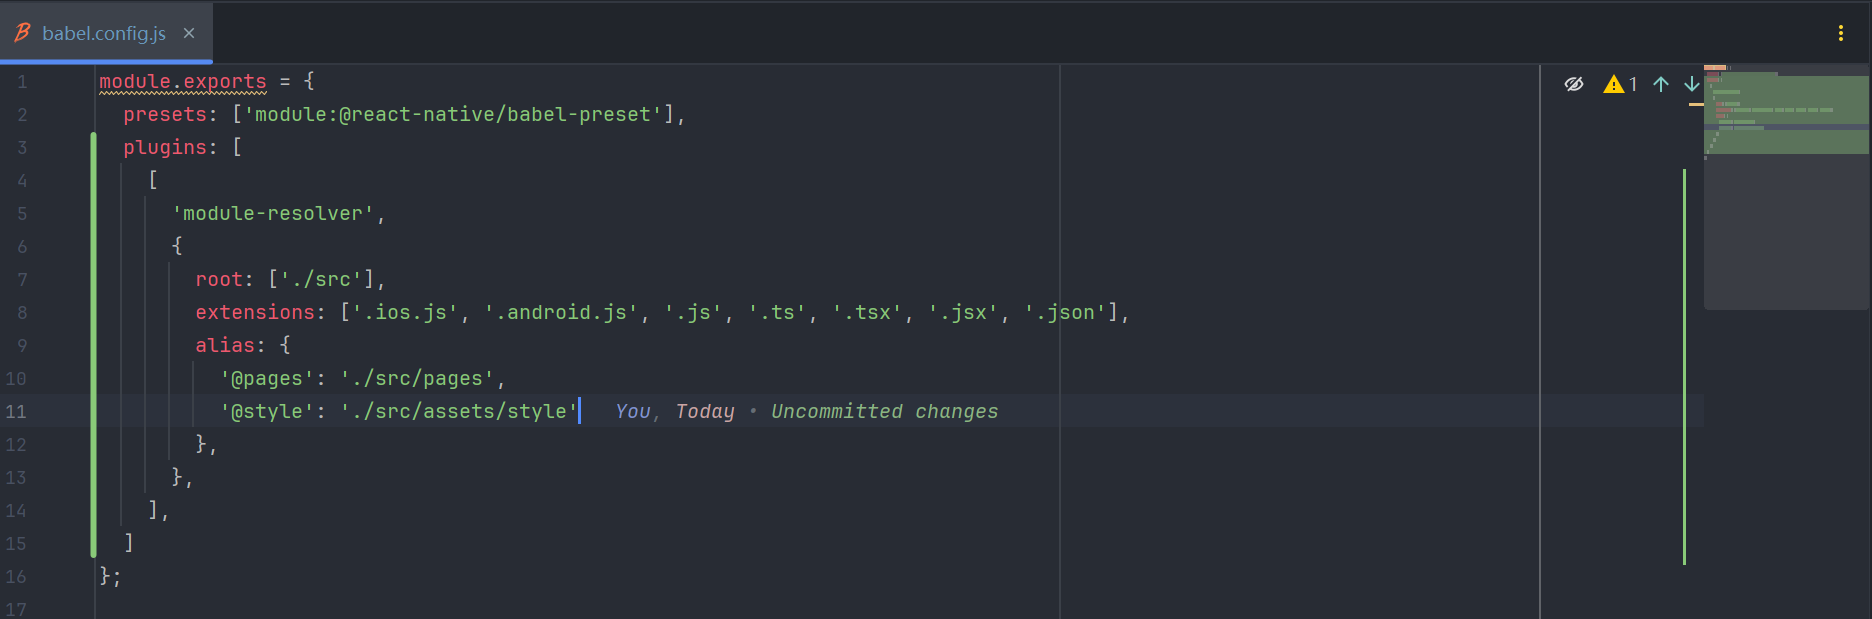The image size is (1872, 619).
Task: Click the '.json' extension string
Action: click(x=1066, y=312)
